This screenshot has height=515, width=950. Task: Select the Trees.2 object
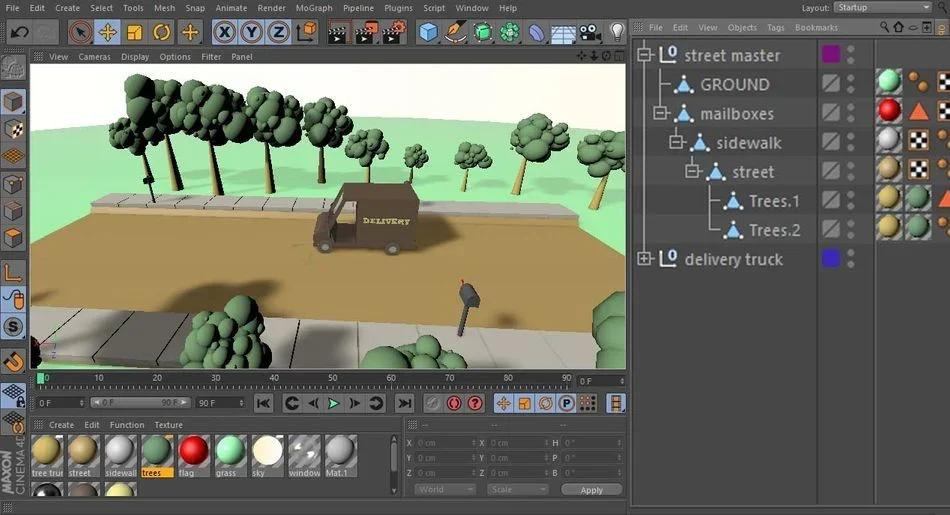click(x=774, y=230)
